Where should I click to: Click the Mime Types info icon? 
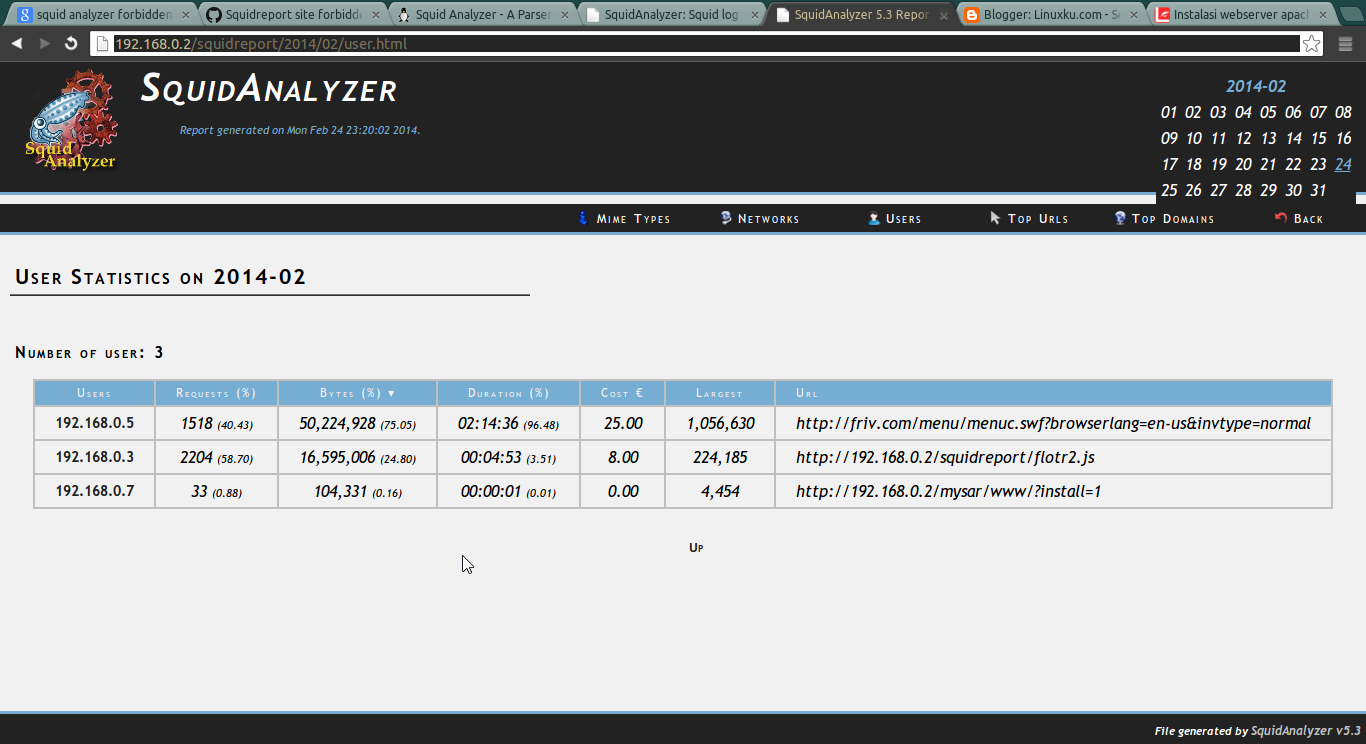tap(583, 218)
